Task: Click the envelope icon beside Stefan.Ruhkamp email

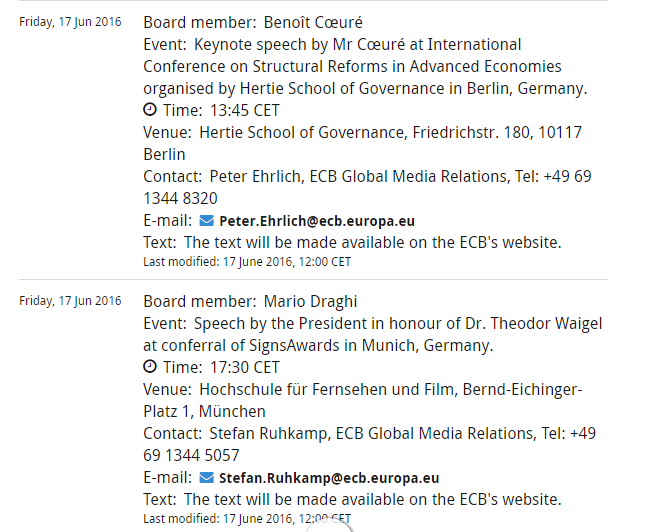Action: tap(206, 478)
